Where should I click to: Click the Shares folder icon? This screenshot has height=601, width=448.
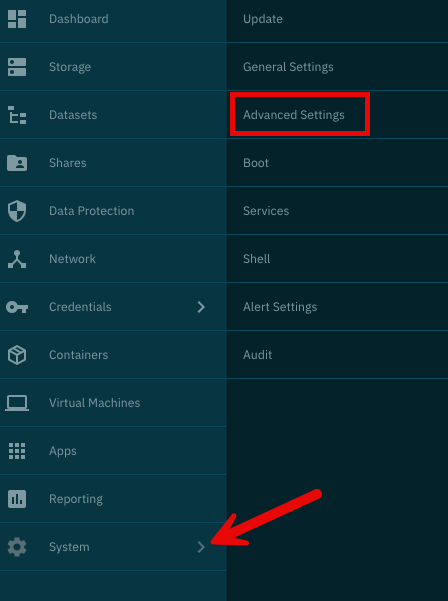point(17,163)
